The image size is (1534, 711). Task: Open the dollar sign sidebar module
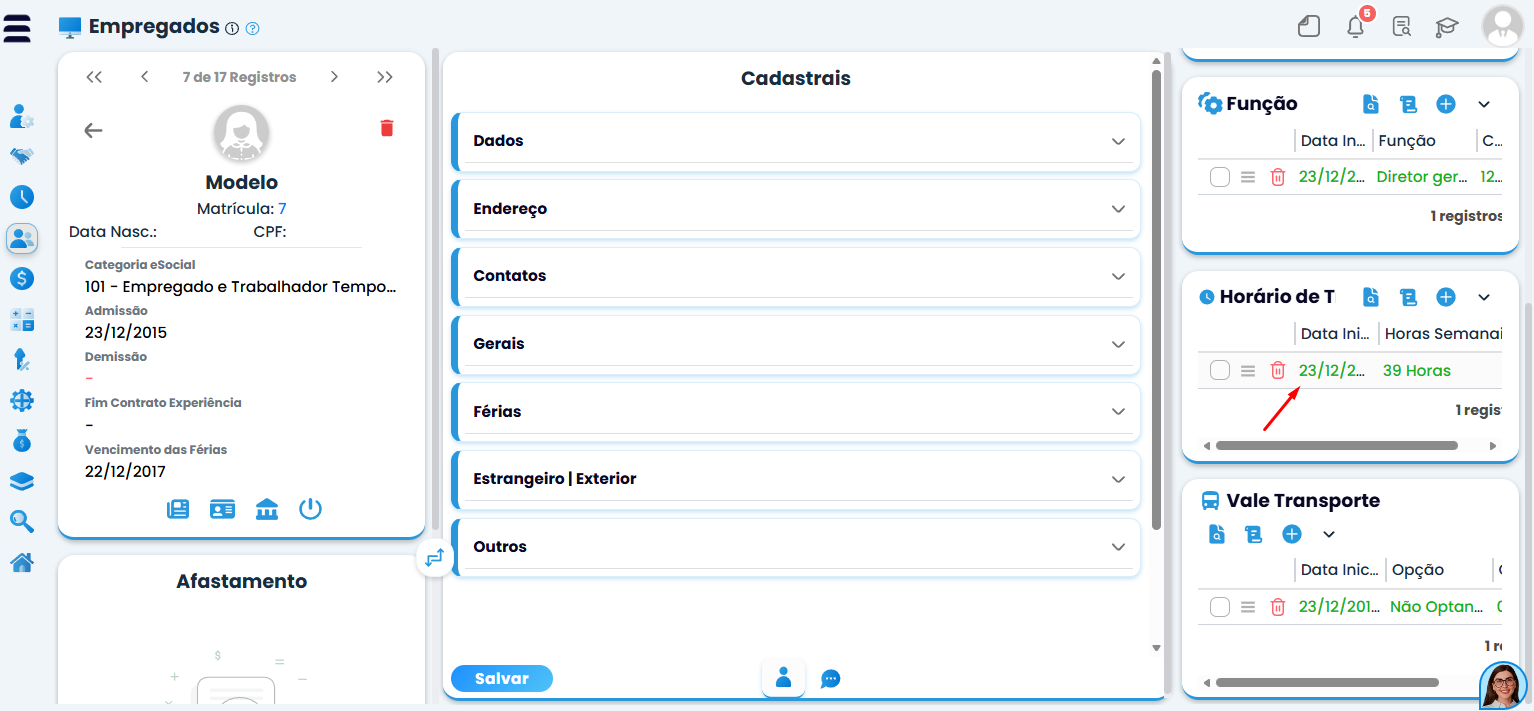pos(22,279)
